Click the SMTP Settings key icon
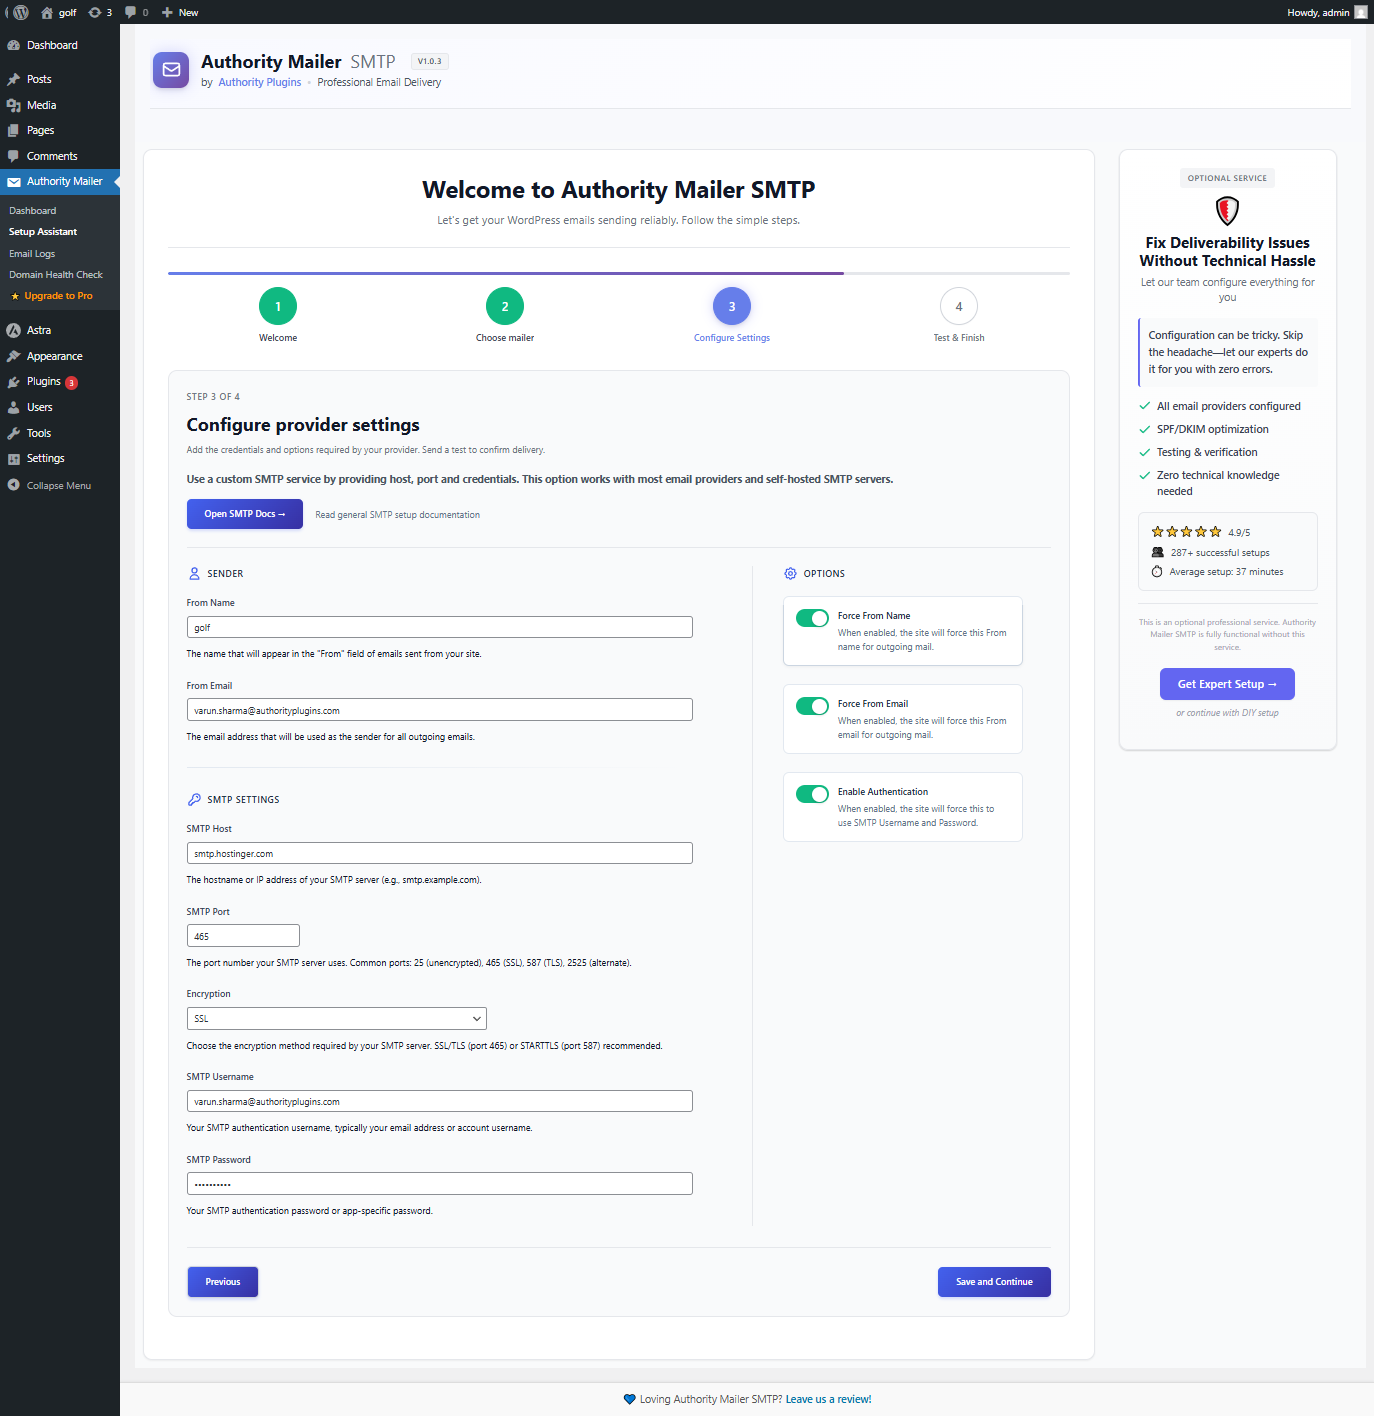Screen dimensions: 1374x1416 pos(194,800)
